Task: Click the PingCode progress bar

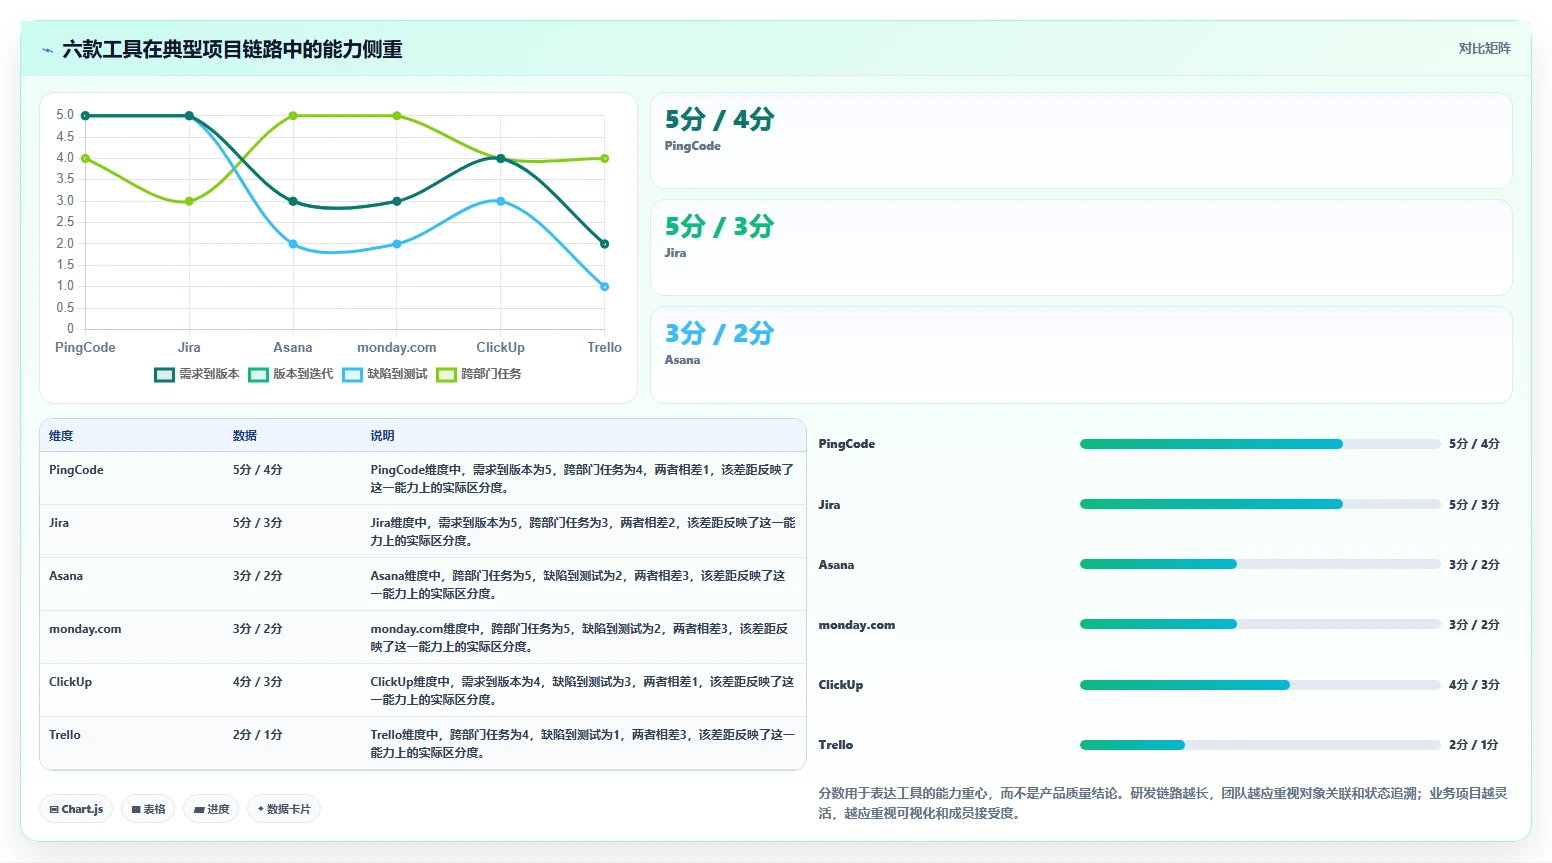Action: click(1260, 444)
